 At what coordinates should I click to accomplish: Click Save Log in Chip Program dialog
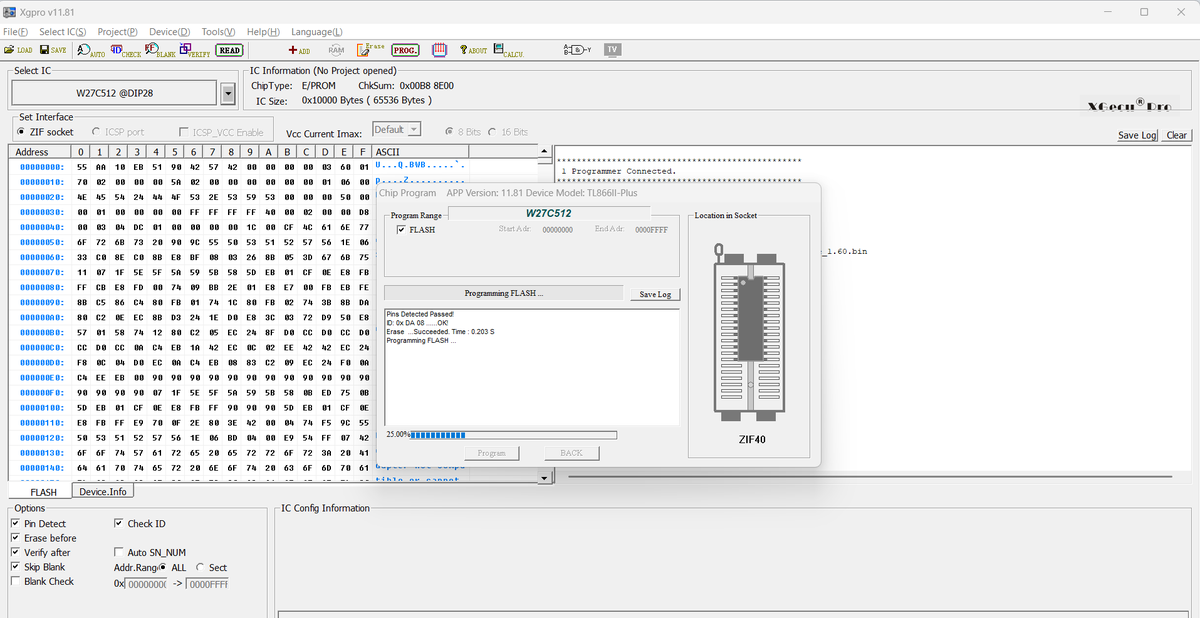(x=656, y=294)
